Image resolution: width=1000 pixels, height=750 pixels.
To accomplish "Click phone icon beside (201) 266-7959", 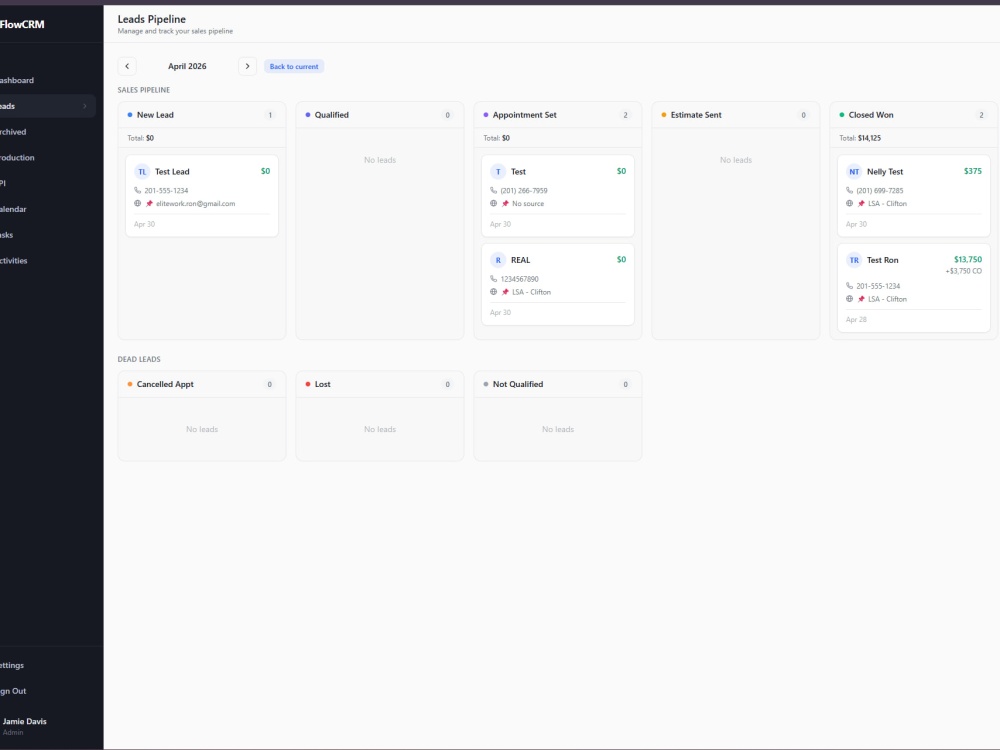I will (493, 190).
